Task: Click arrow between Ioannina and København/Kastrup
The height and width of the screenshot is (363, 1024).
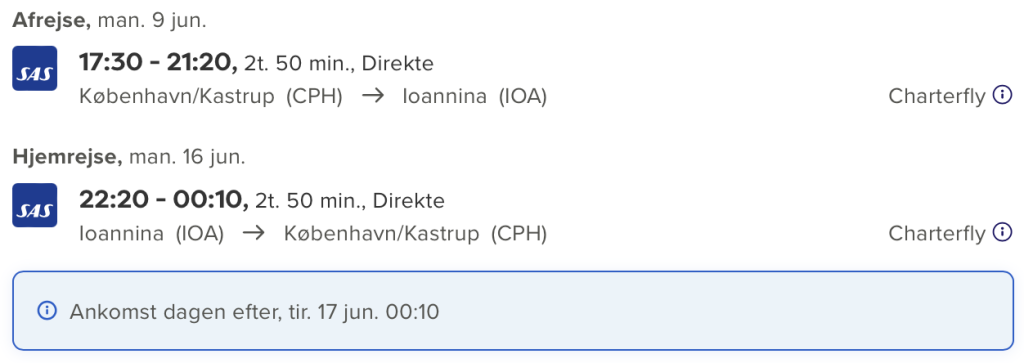Action: [254, 233]
